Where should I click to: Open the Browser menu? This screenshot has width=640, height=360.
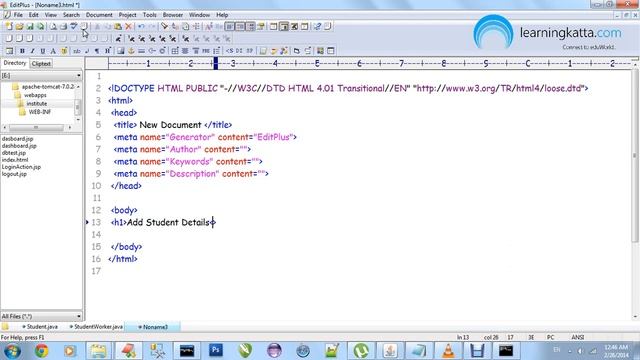click(x=173, y=15)
